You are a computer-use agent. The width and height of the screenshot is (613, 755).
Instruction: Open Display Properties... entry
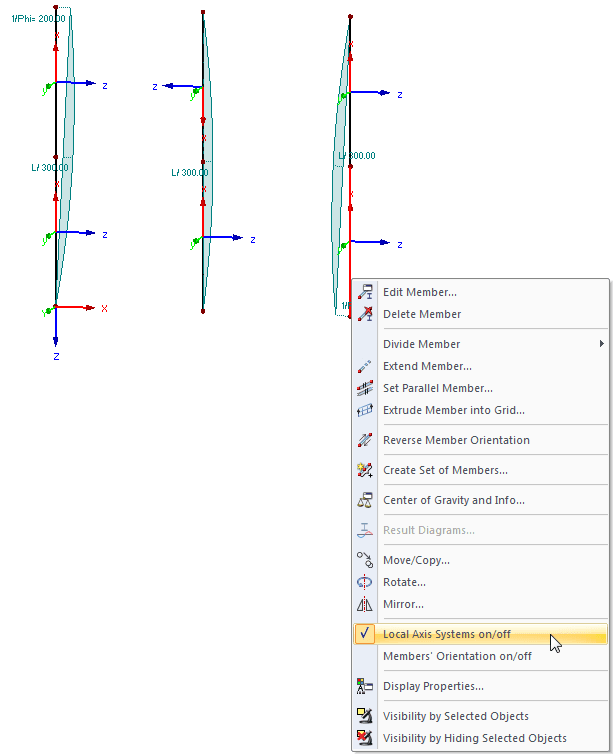(433, 686)
